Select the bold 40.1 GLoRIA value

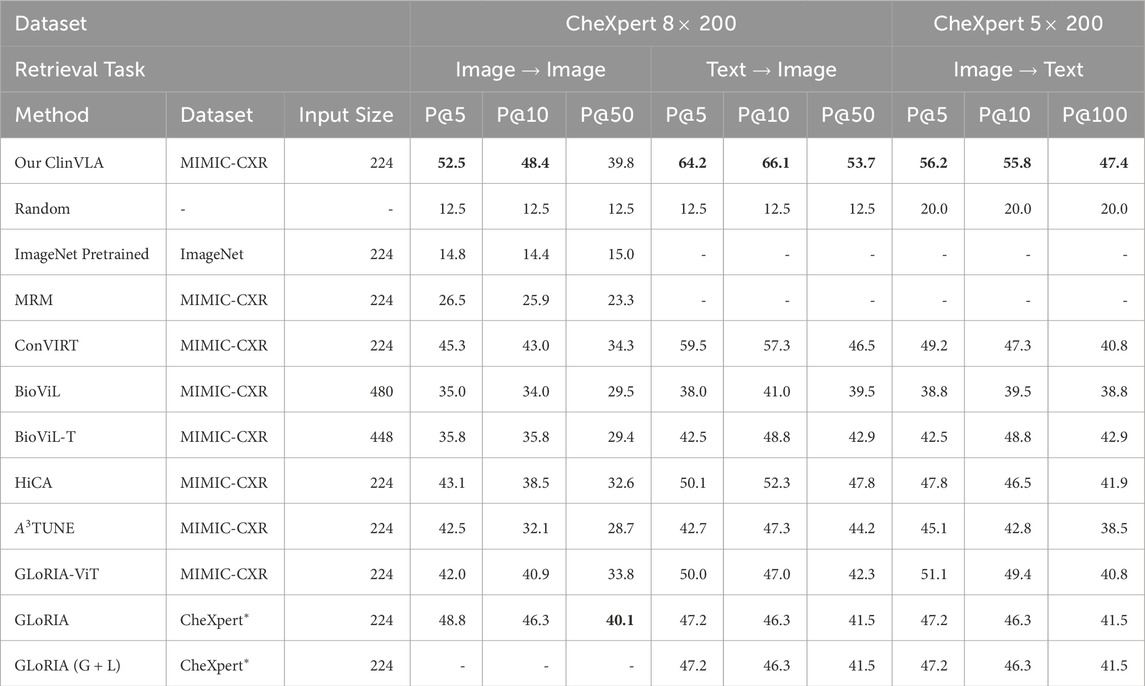click(615, 620)
